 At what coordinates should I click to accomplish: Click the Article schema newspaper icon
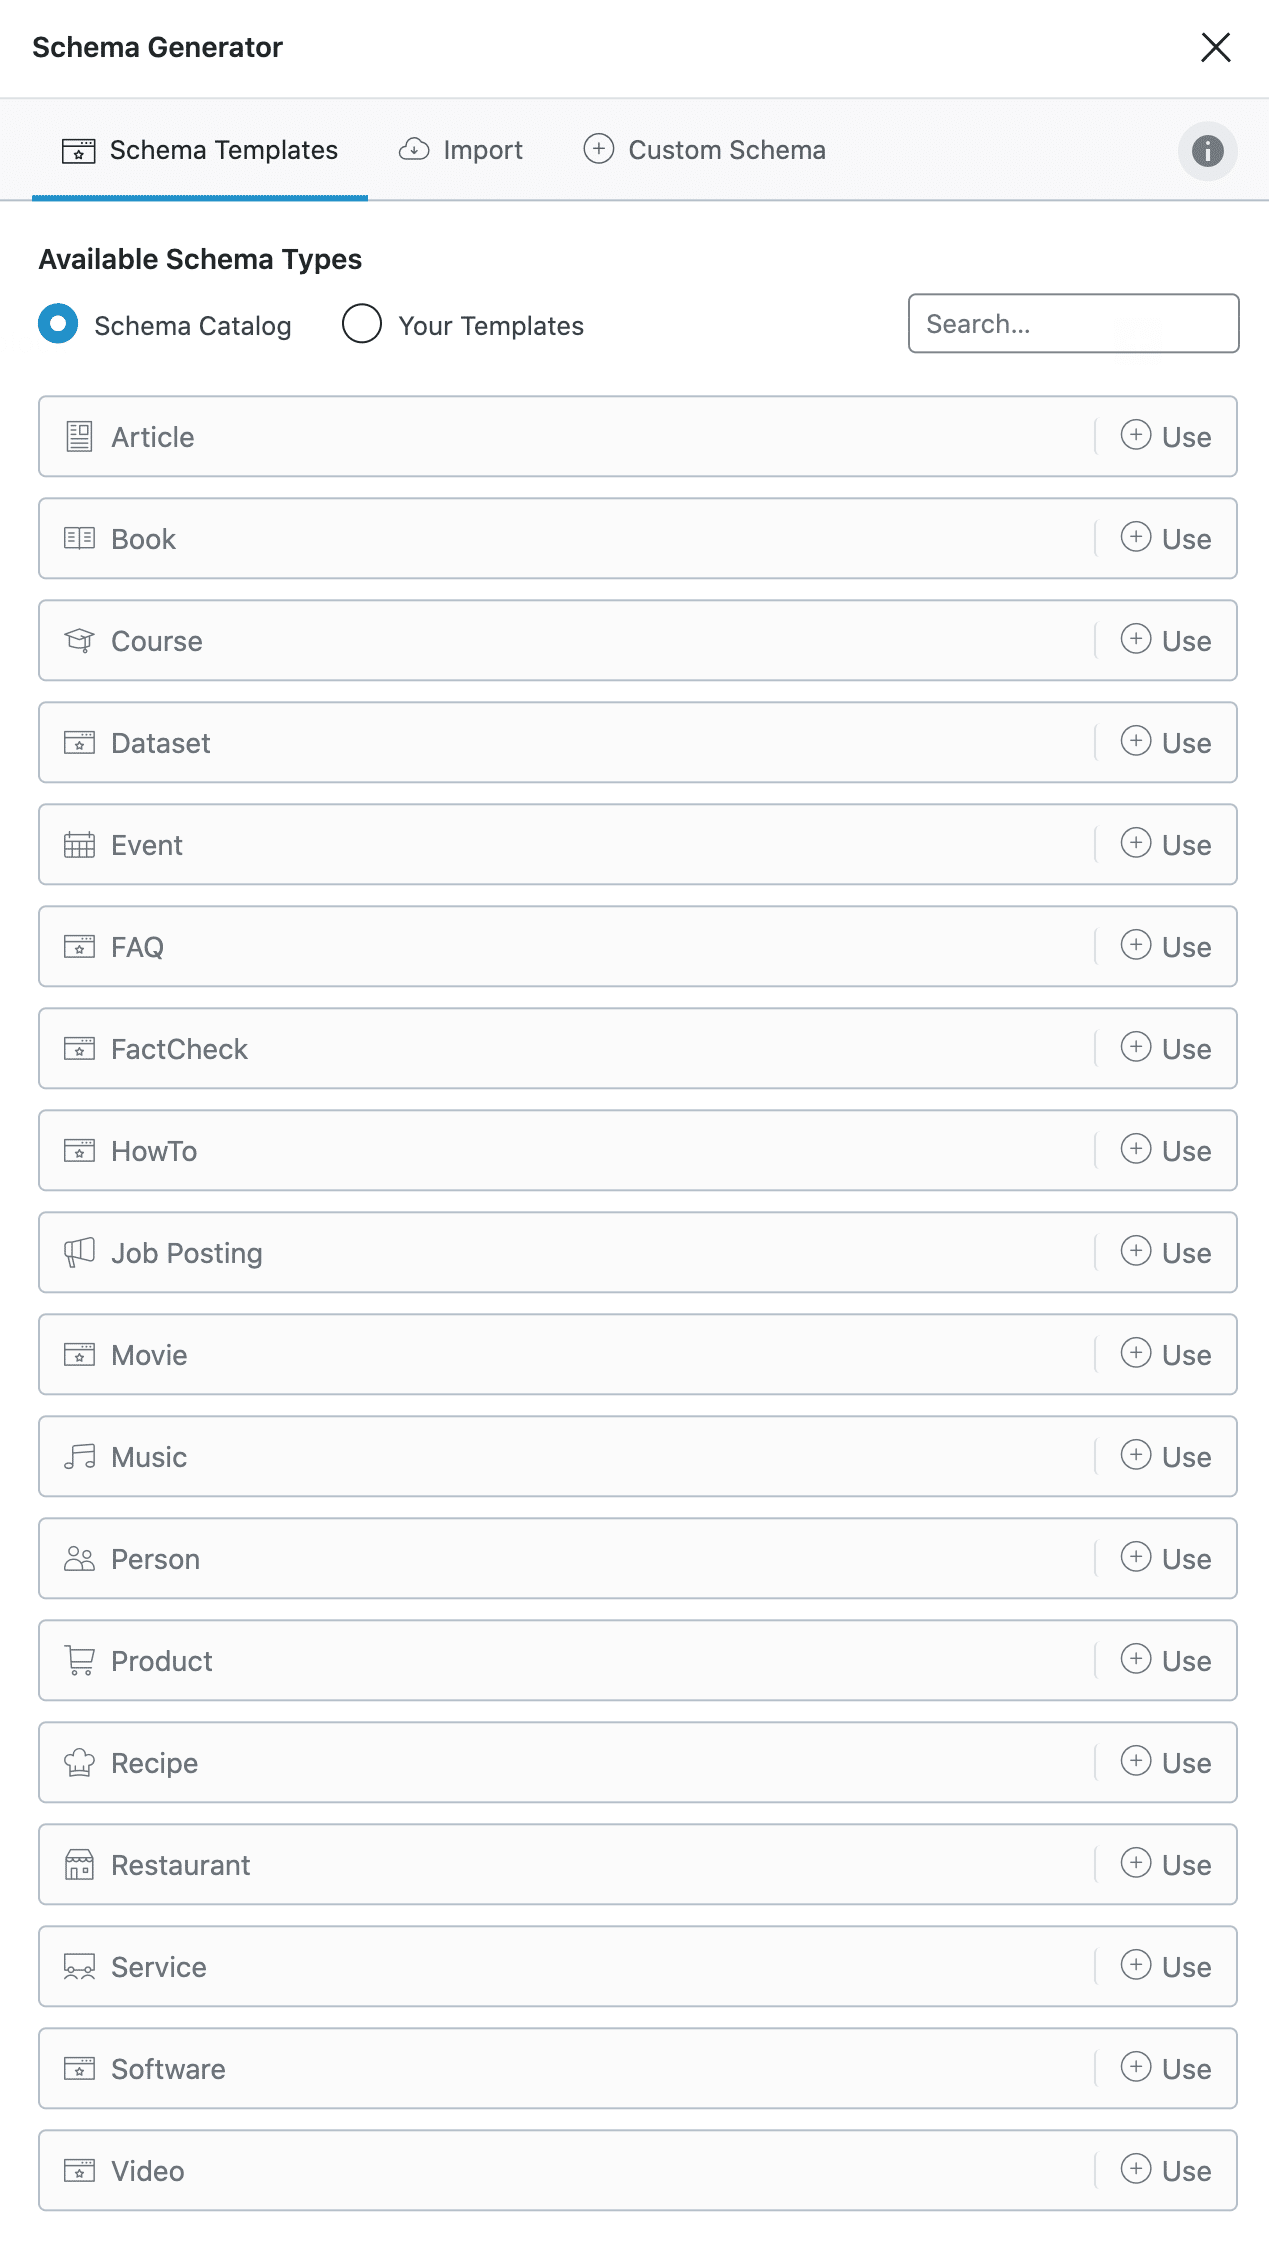(x=79, y=437)
